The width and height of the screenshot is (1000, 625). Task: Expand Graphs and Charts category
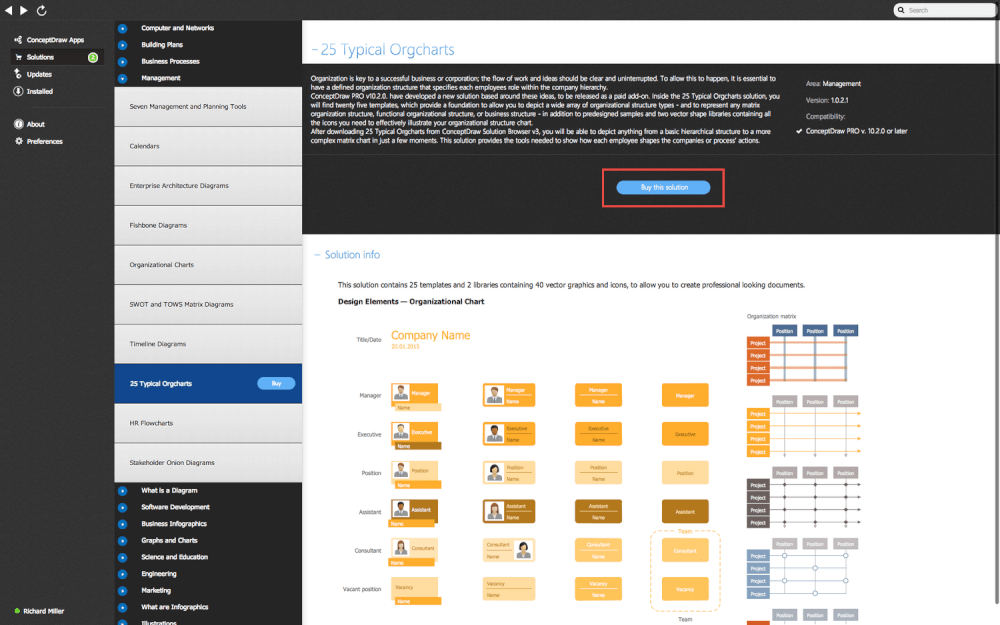click(x=122, y=541)
